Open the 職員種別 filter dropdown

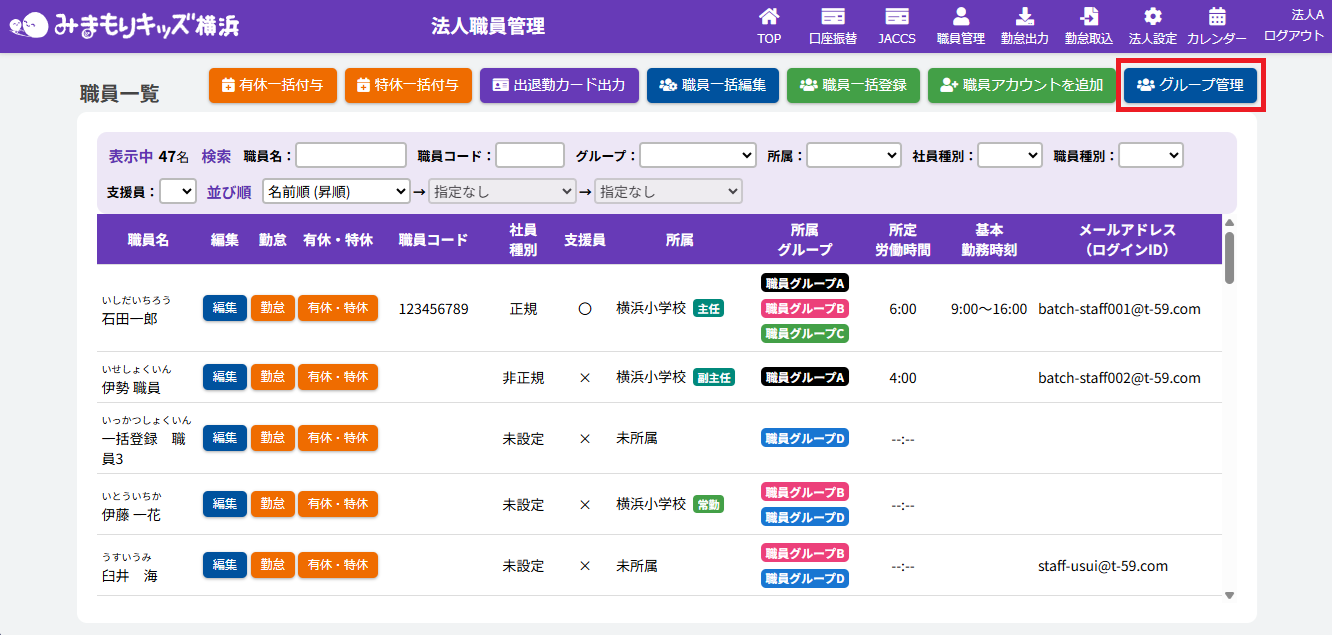pos(1151,155)
